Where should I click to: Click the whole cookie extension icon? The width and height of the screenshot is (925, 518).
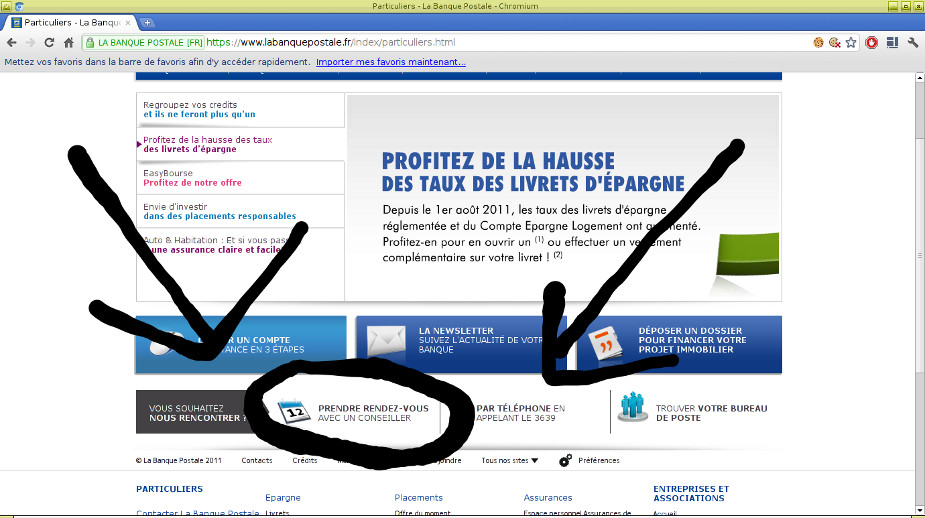tap(818, 42)
